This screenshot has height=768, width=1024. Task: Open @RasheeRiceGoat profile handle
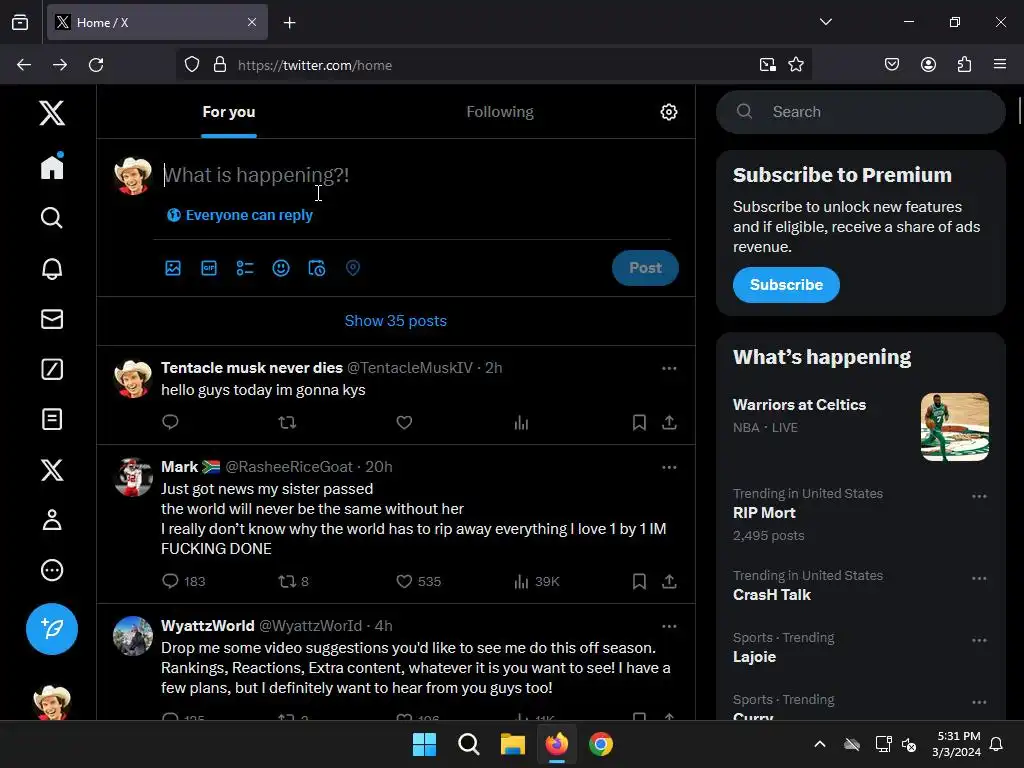(289, 467)
